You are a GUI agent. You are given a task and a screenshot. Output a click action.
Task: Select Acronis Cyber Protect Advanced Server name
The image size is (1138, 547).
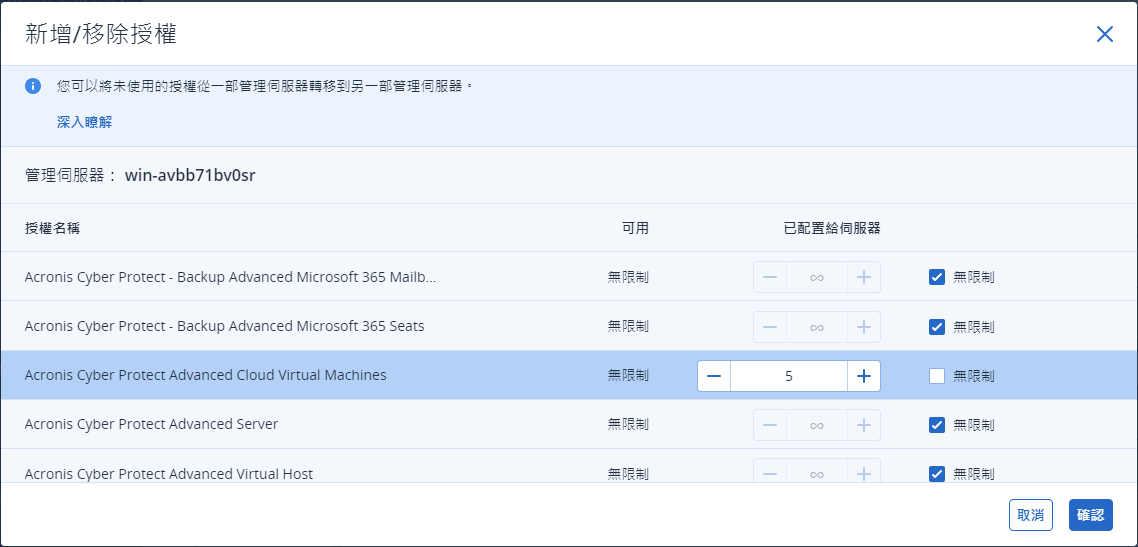point(151,424)
